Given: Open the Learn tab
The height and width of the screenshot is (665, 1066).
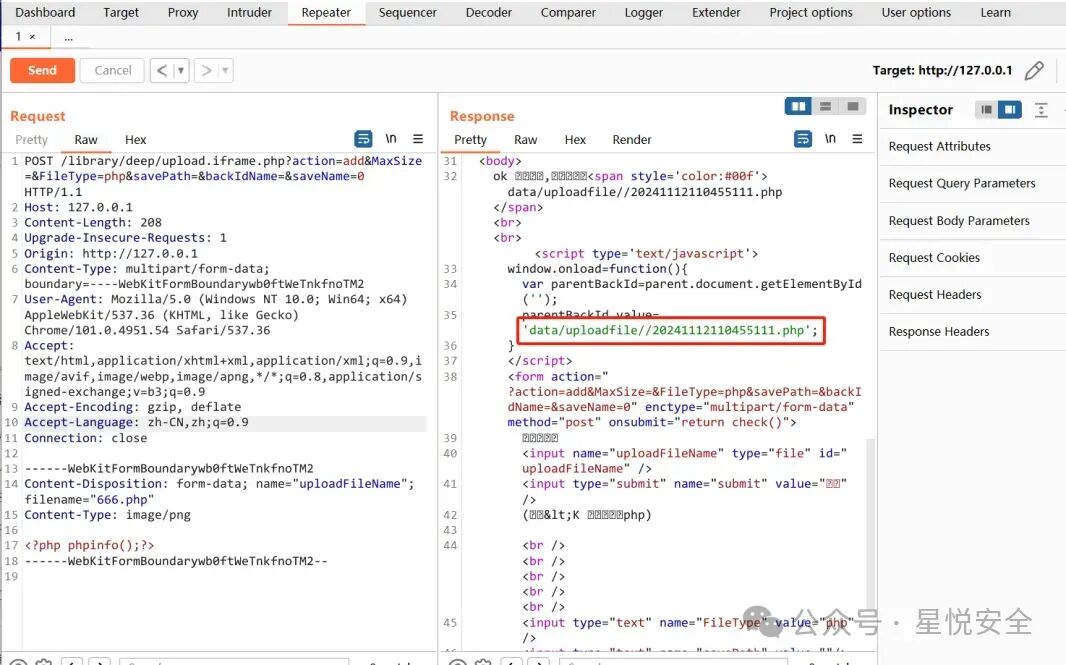Looking at the screenshot, I should click(995, 12).
